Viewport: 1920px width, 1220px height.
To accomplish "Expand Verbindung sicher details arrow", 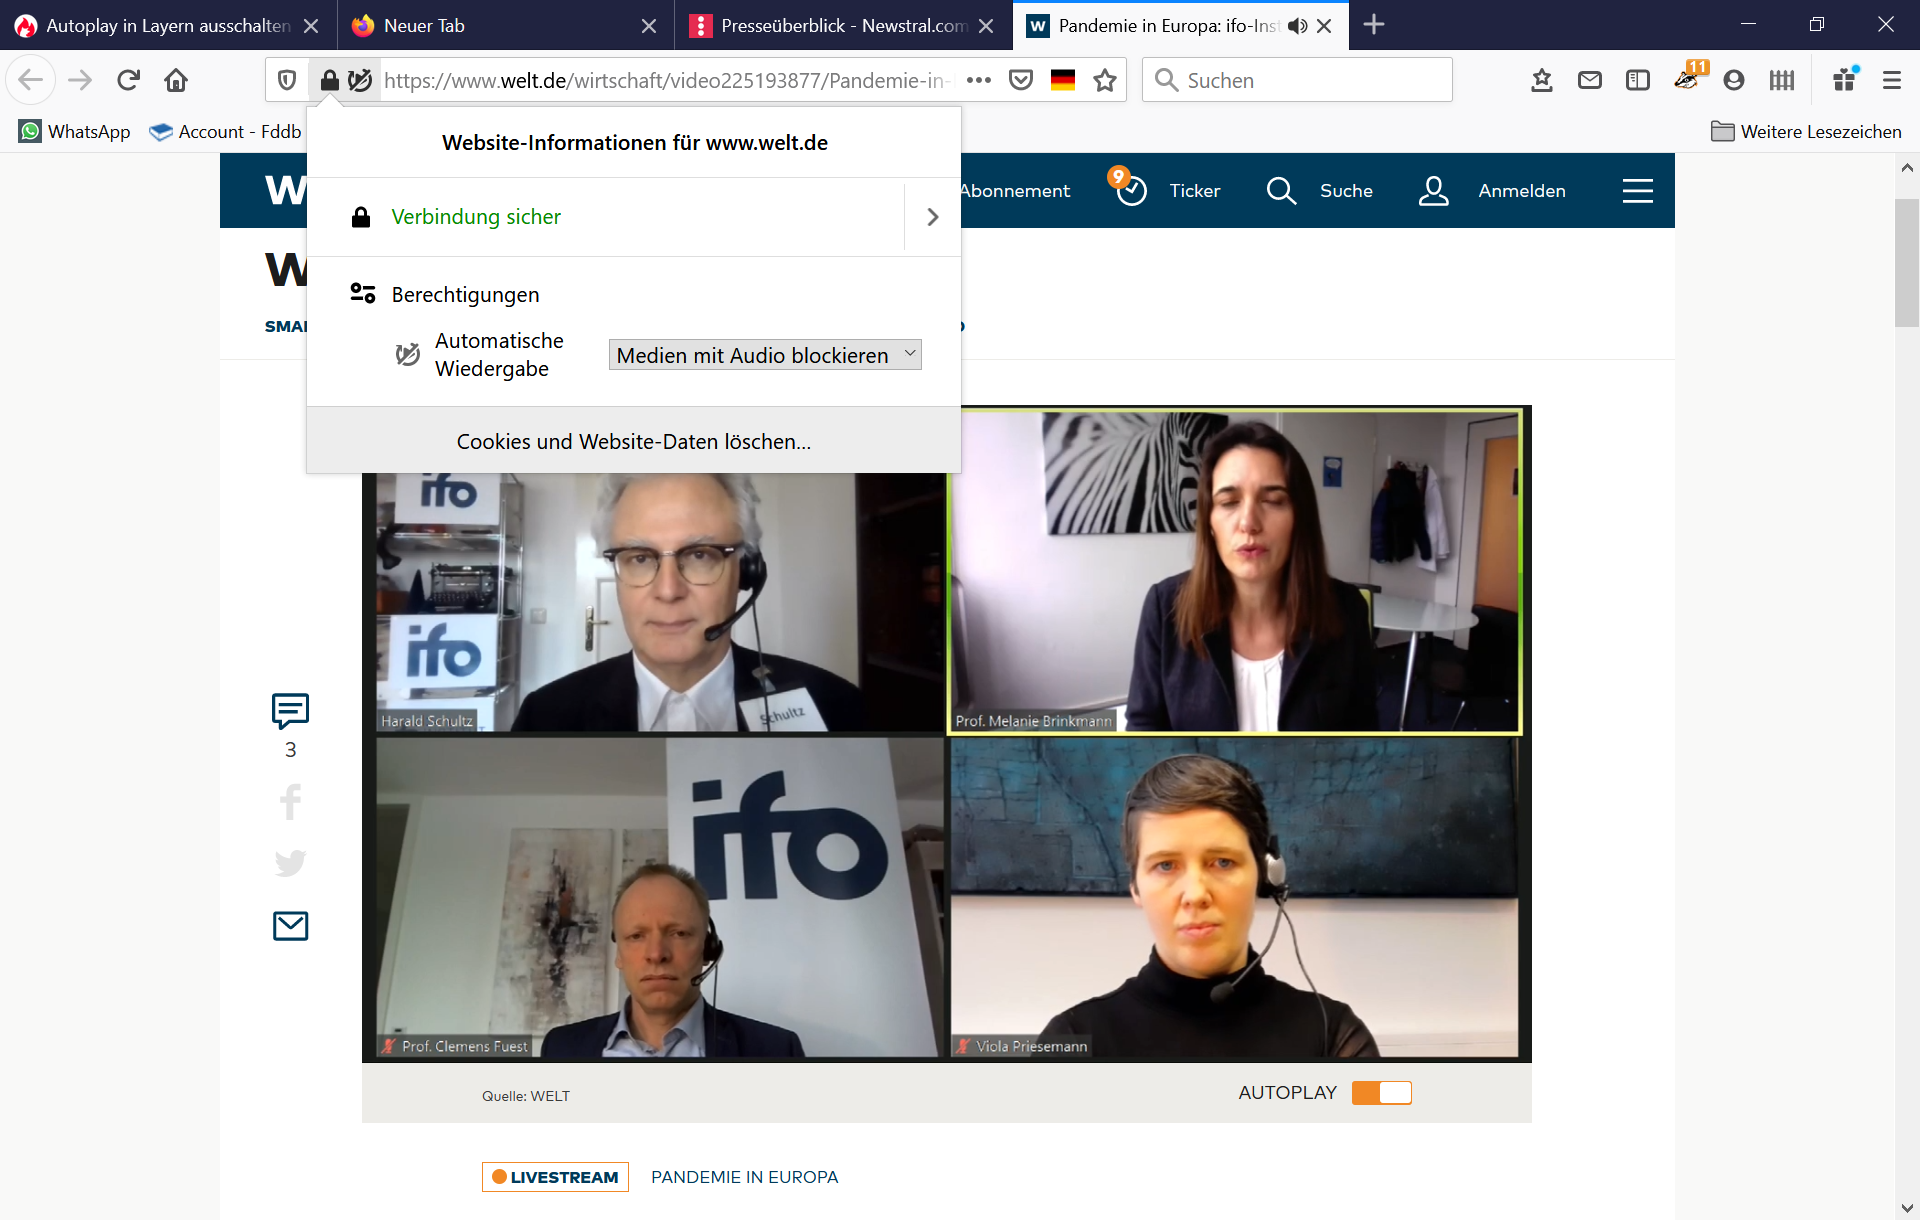I will (x=932, y=217).
